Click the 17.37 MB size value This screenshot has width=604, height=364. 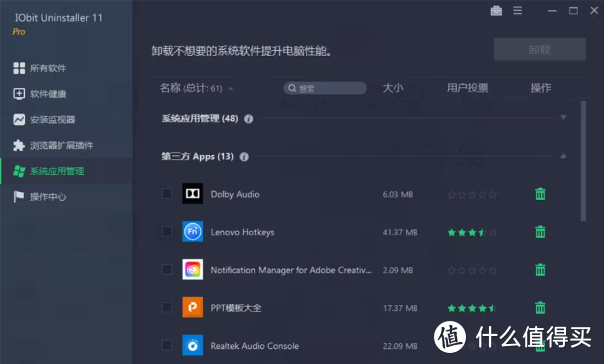[400, 308]
